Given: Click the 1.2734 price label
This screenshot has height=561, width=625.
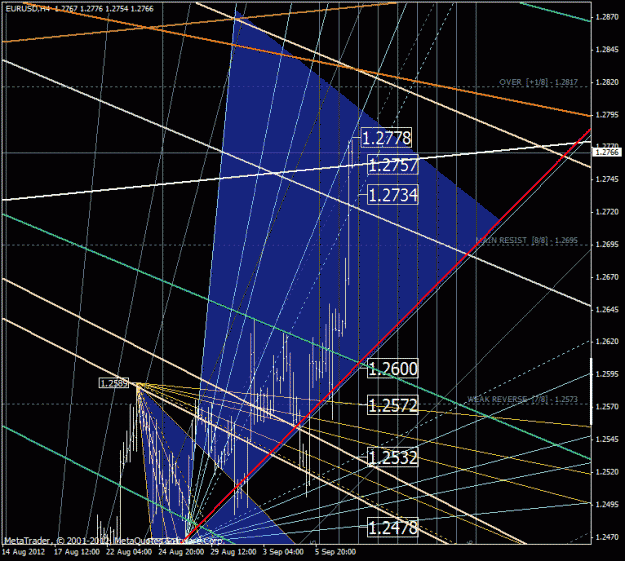Looking at the screenshot, I should (393, 195).
